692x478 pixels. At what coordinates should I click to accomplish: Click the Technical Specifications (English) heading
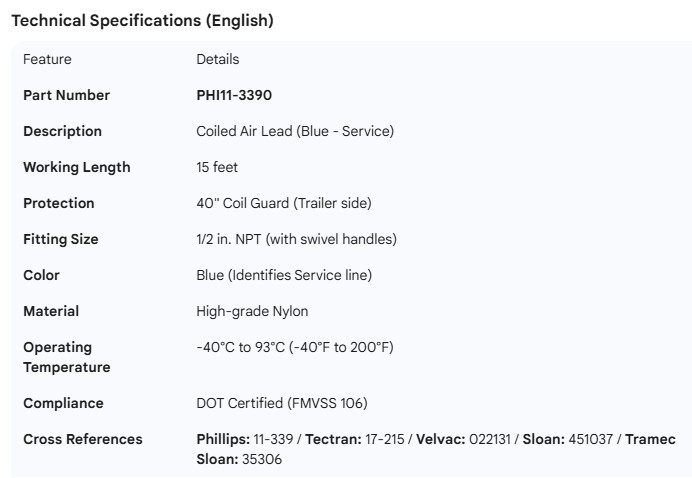[141, 20]
